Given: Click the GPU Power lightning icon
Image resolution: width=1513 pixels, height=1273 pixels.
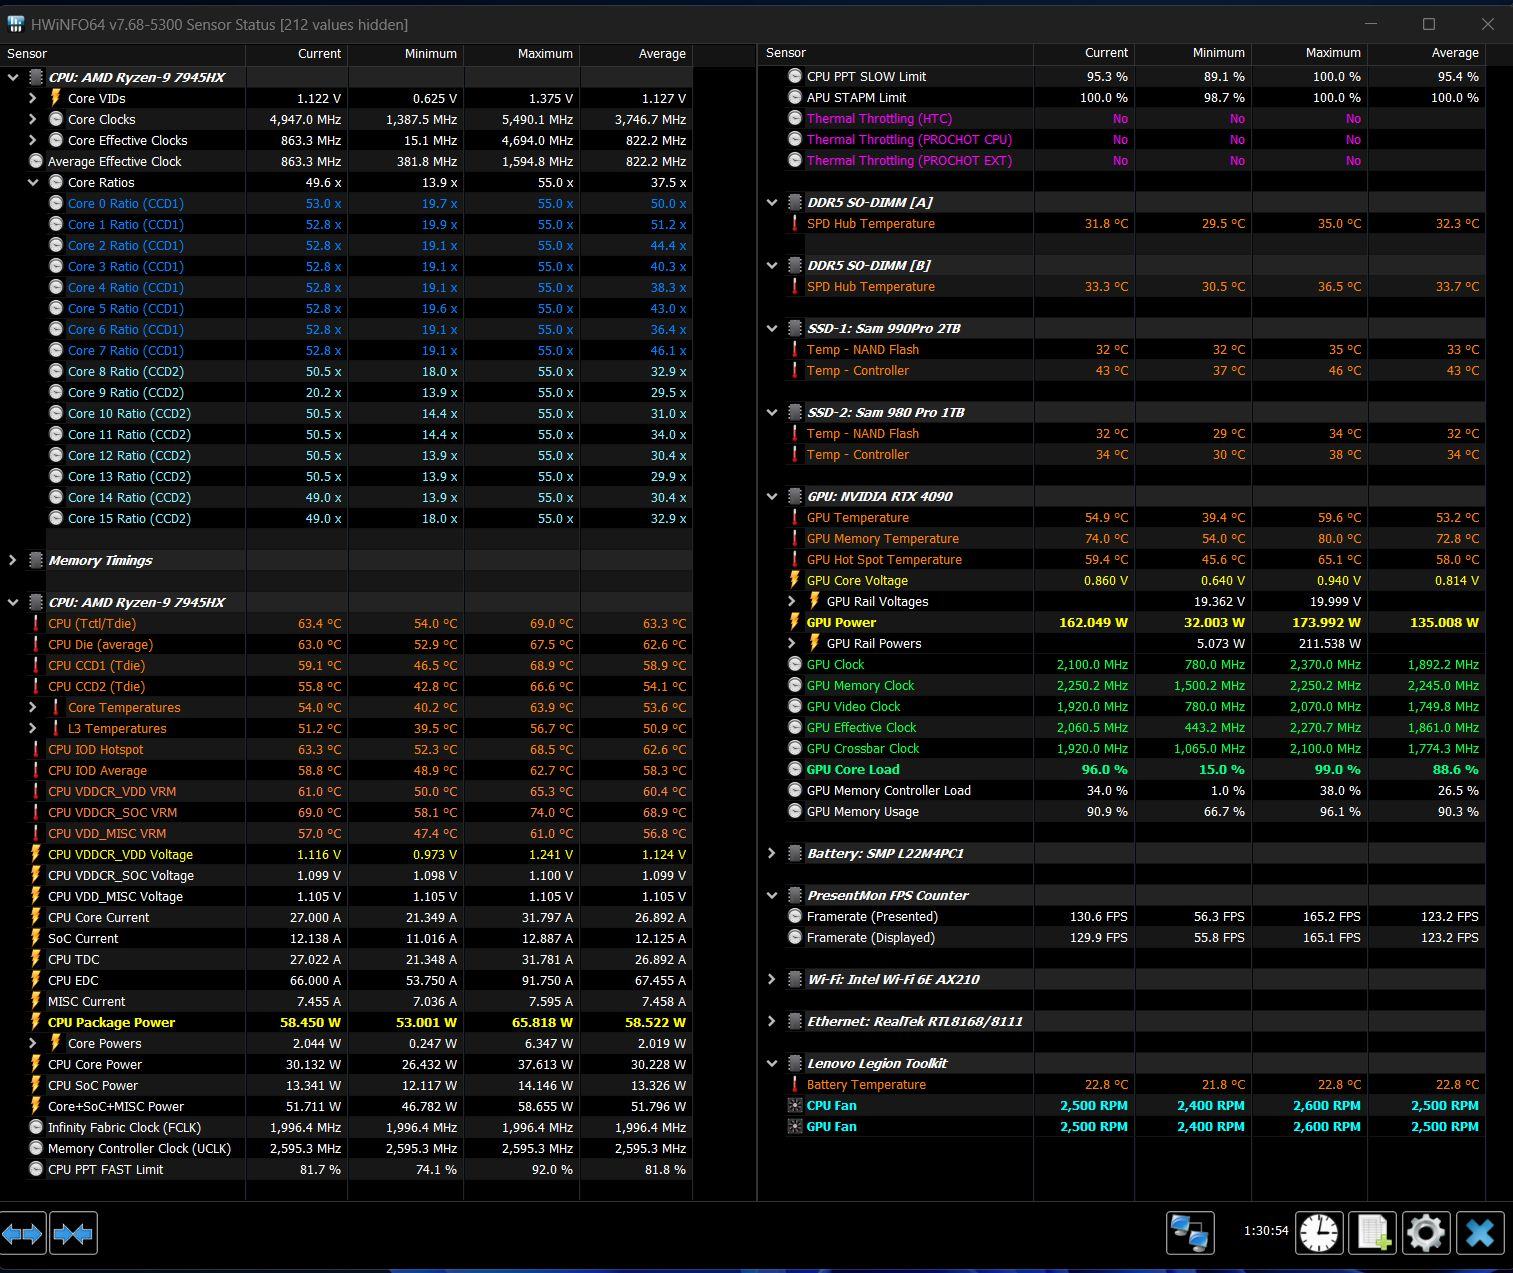Looking at the screenshot, I should (x=795, y=622).
